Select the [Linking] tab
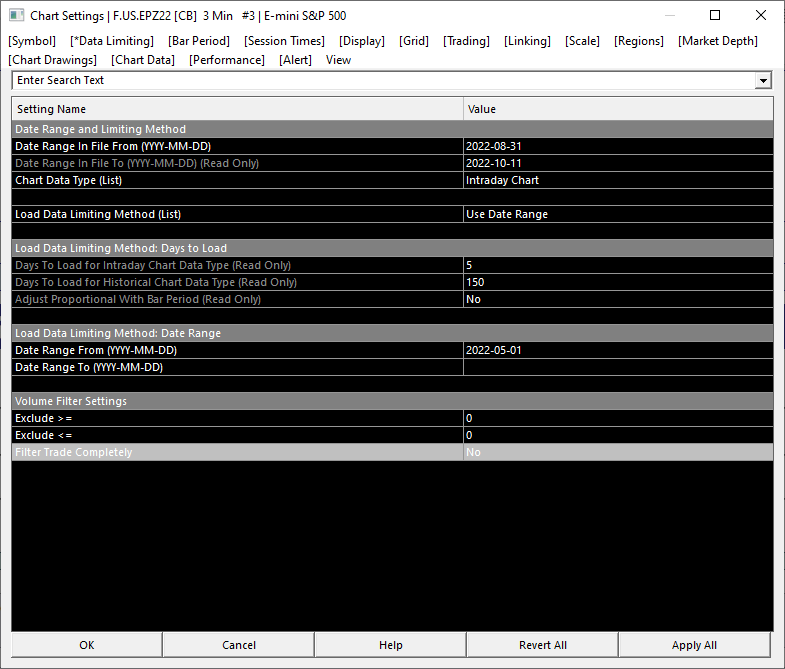This screenshot has width=785, height=669. (x=527, y=41)
